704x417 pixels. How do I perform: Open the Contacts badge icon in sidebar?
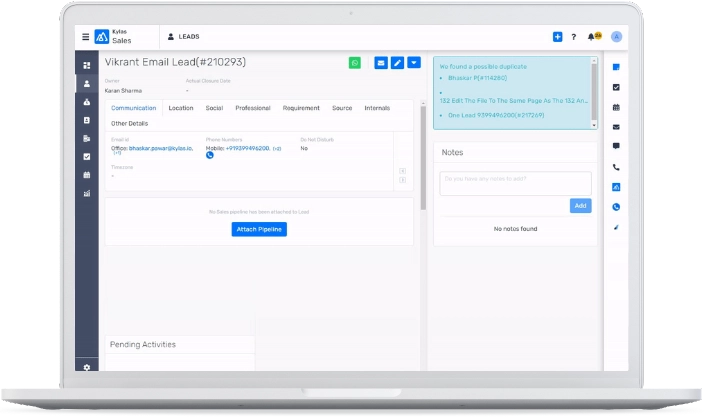87,120
